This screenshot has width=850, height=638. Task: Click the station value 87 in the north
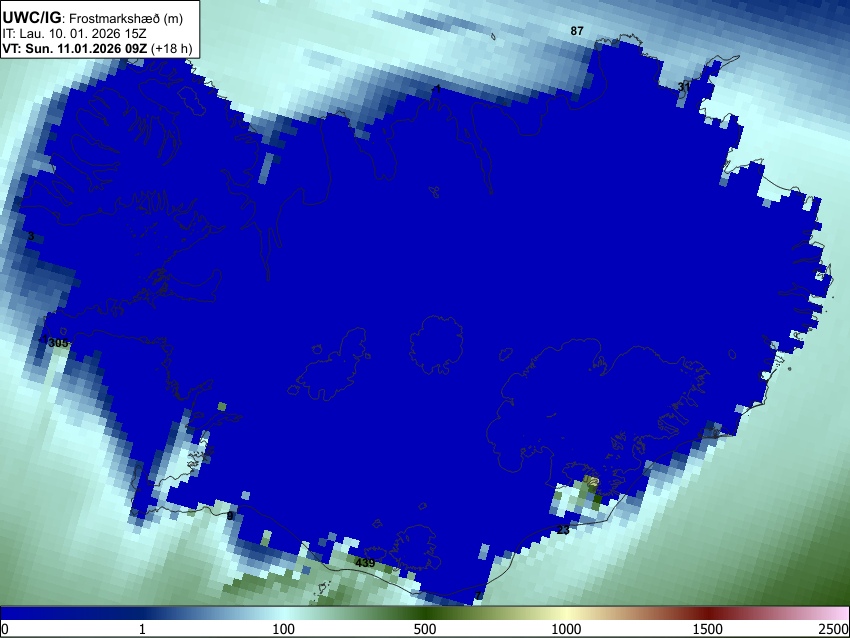pyautogui.click(x=577, y=31)
